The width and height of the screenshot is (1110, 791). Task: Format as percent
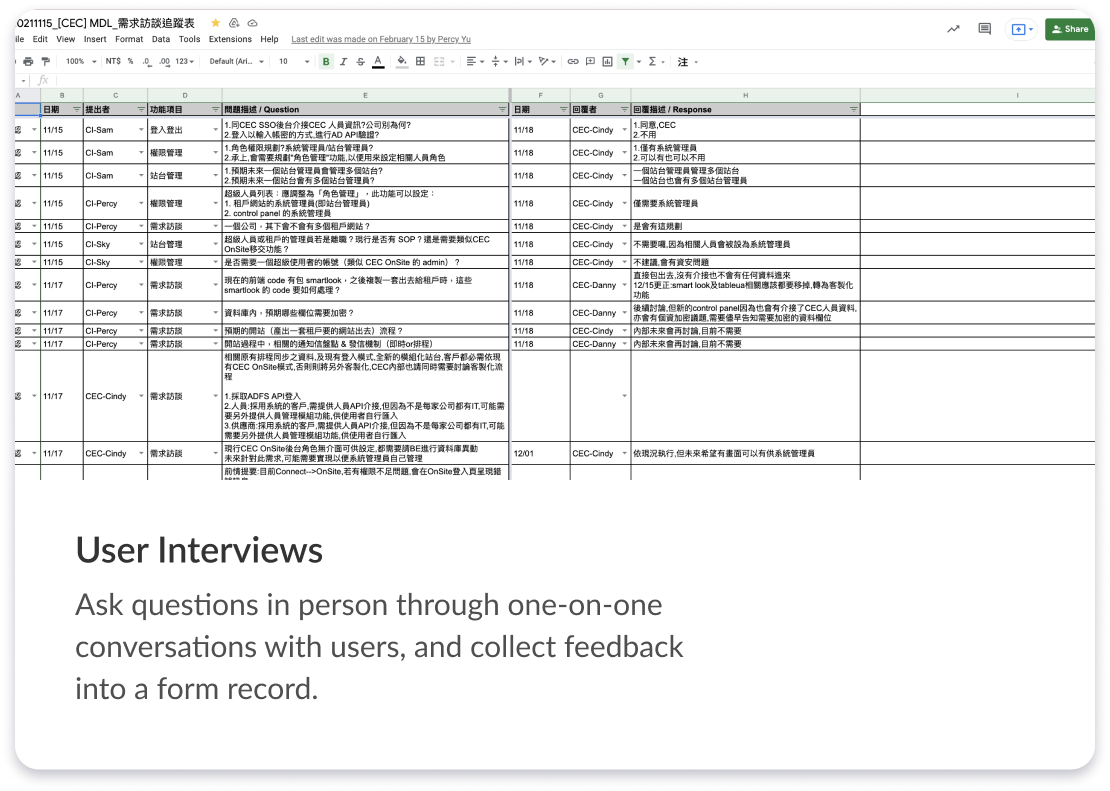coord(130,62)
